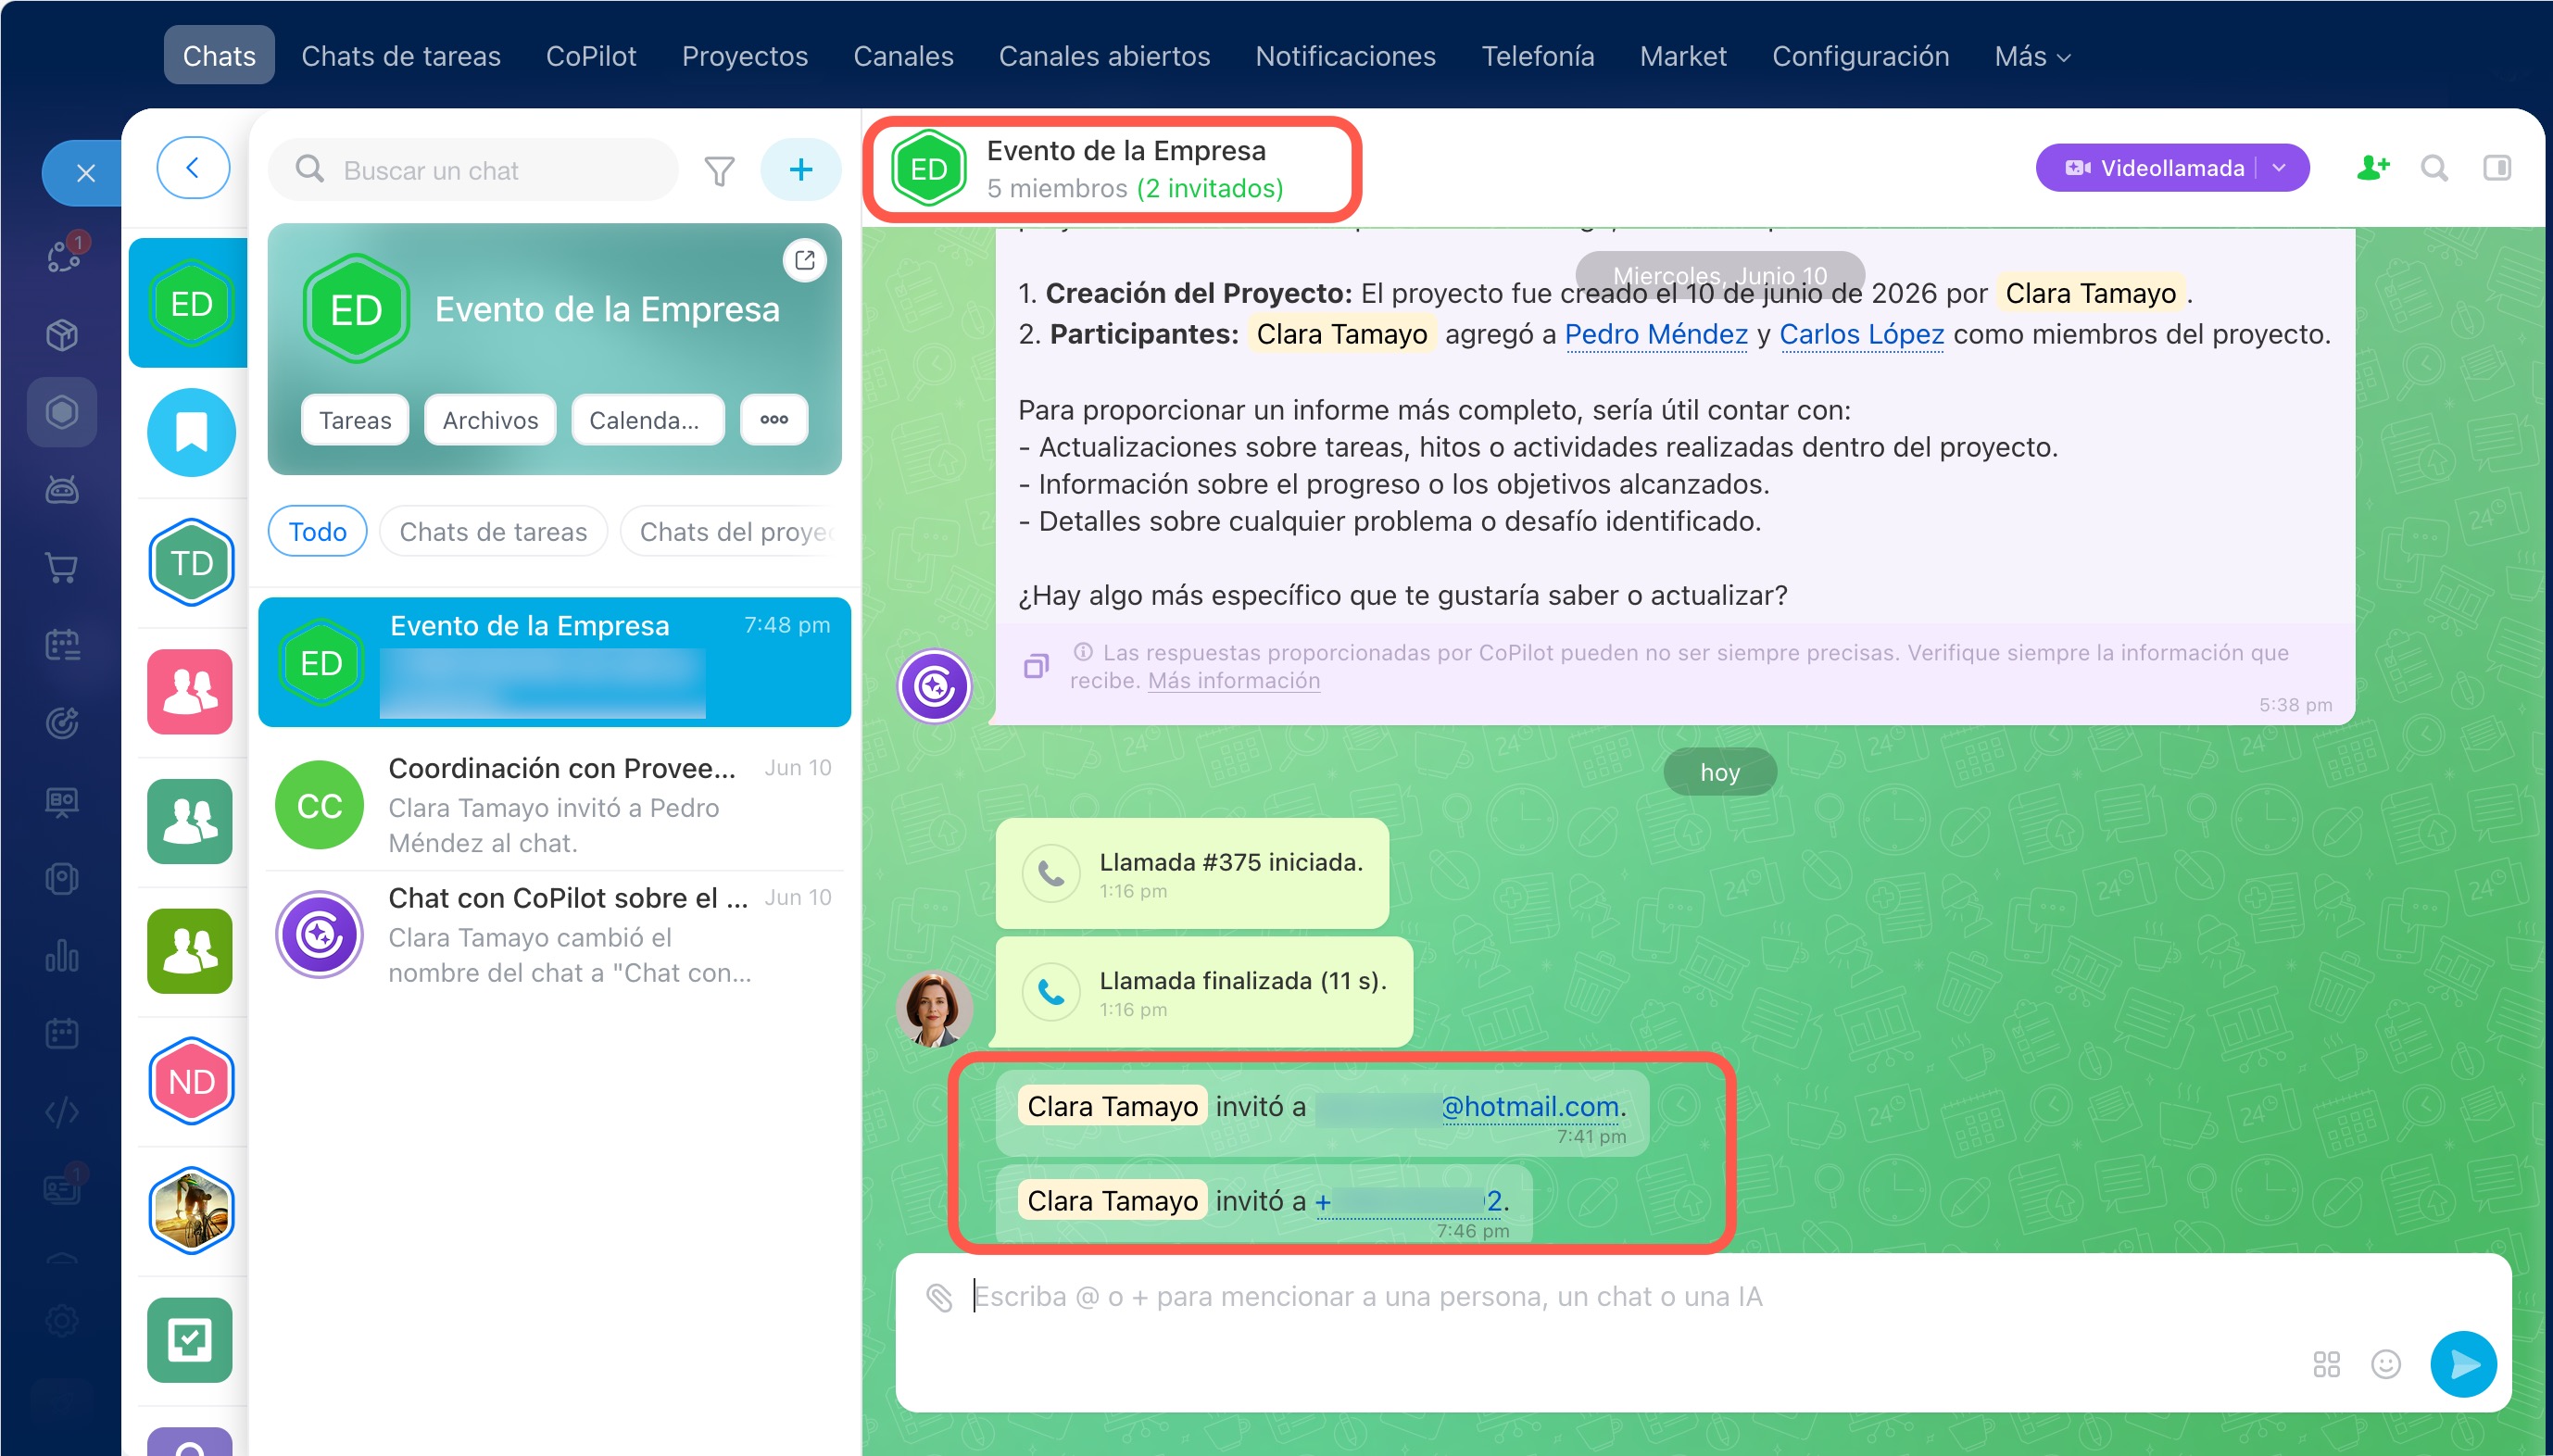Click Clara Tamayo's photo avatar in the chat
This screenshot has width=2553, height=1456.
pyautogui.click(x=934, y=1010)
